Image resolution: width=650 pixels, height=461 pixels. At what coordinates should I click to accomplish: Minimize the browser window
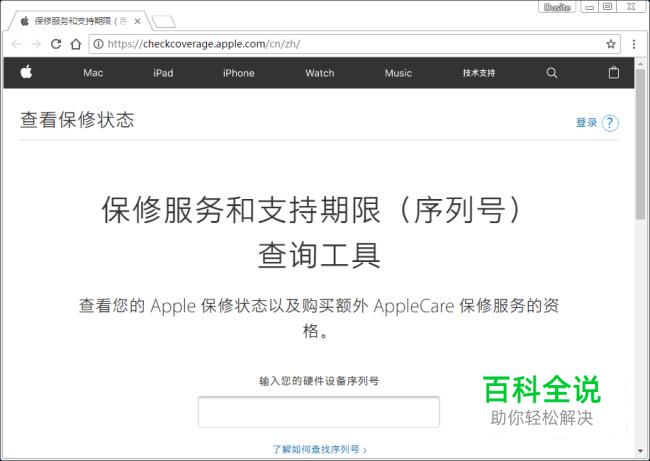coord(589,7)
